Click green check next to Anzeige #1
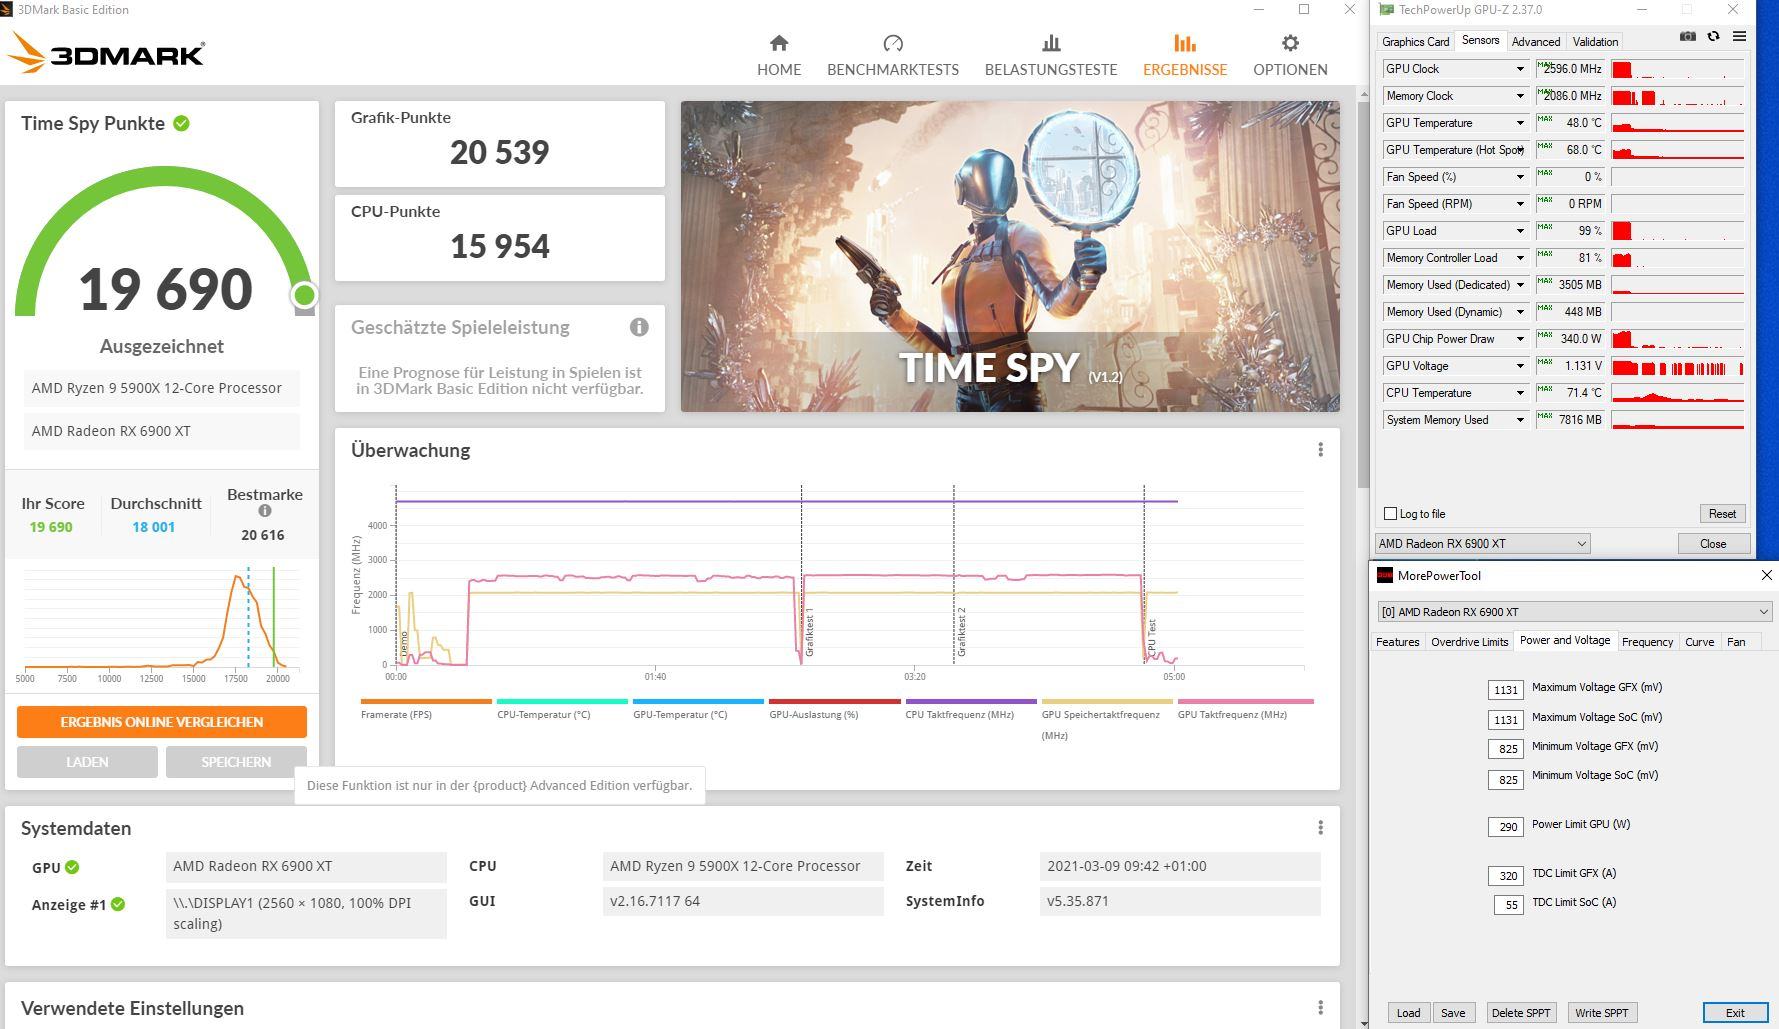Screen dimensions: 1779x1029 (118, 904)
